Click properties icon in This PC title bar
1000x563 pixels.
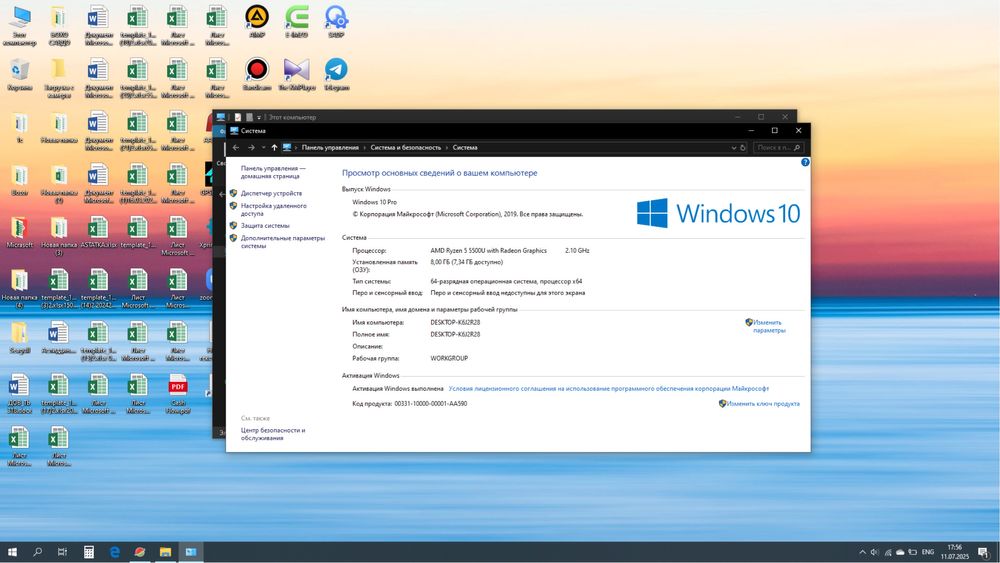(x=238, y=117)
